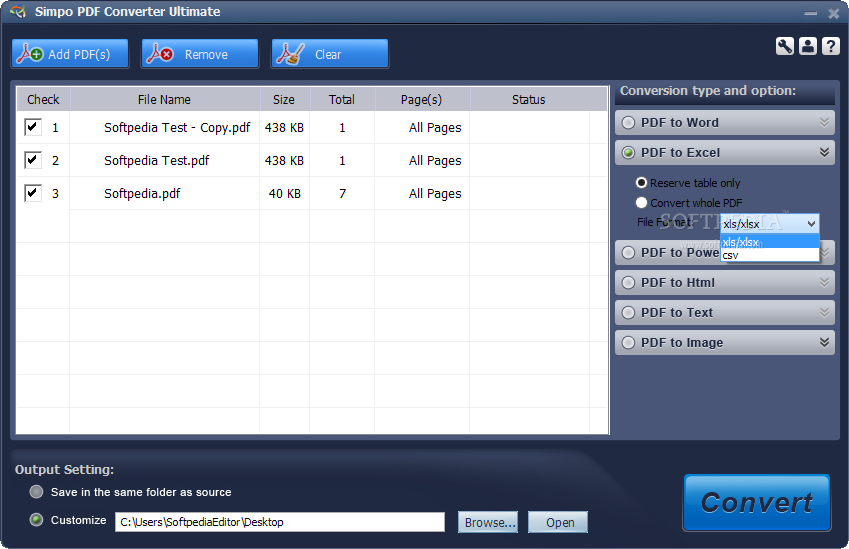Image resolution: width=849 pixels, height=549 pixels.
Task: Click the Browse... button
Action: (488, 522)
